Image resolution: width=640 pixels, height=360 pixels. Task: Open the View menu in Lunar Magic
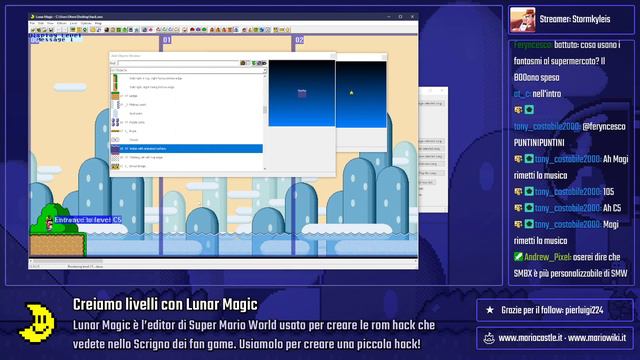(50, 23)
